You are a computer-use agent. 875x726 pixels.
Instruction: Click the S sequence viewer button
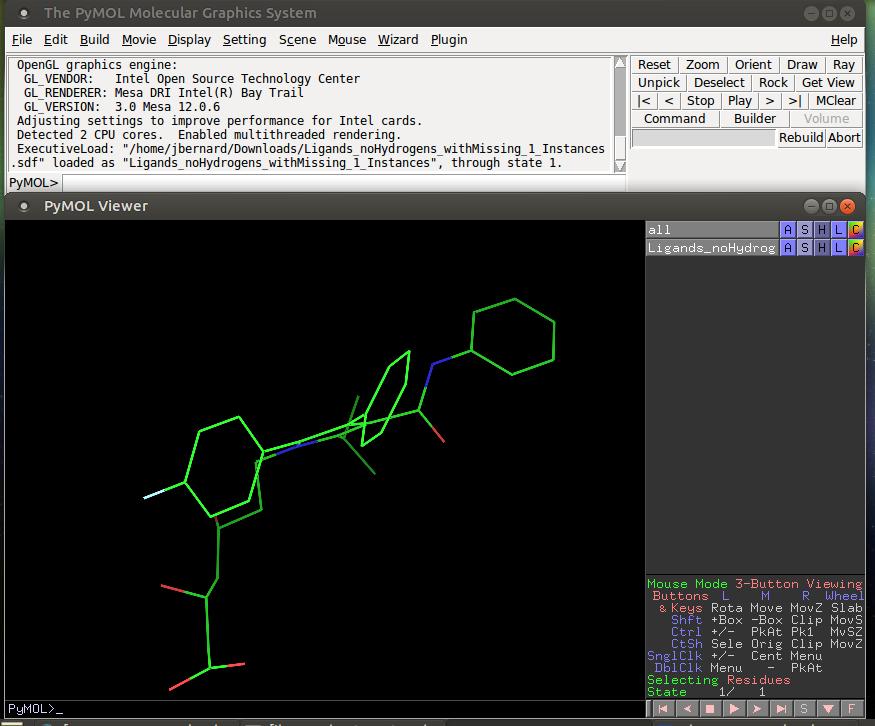pos(804,708)
